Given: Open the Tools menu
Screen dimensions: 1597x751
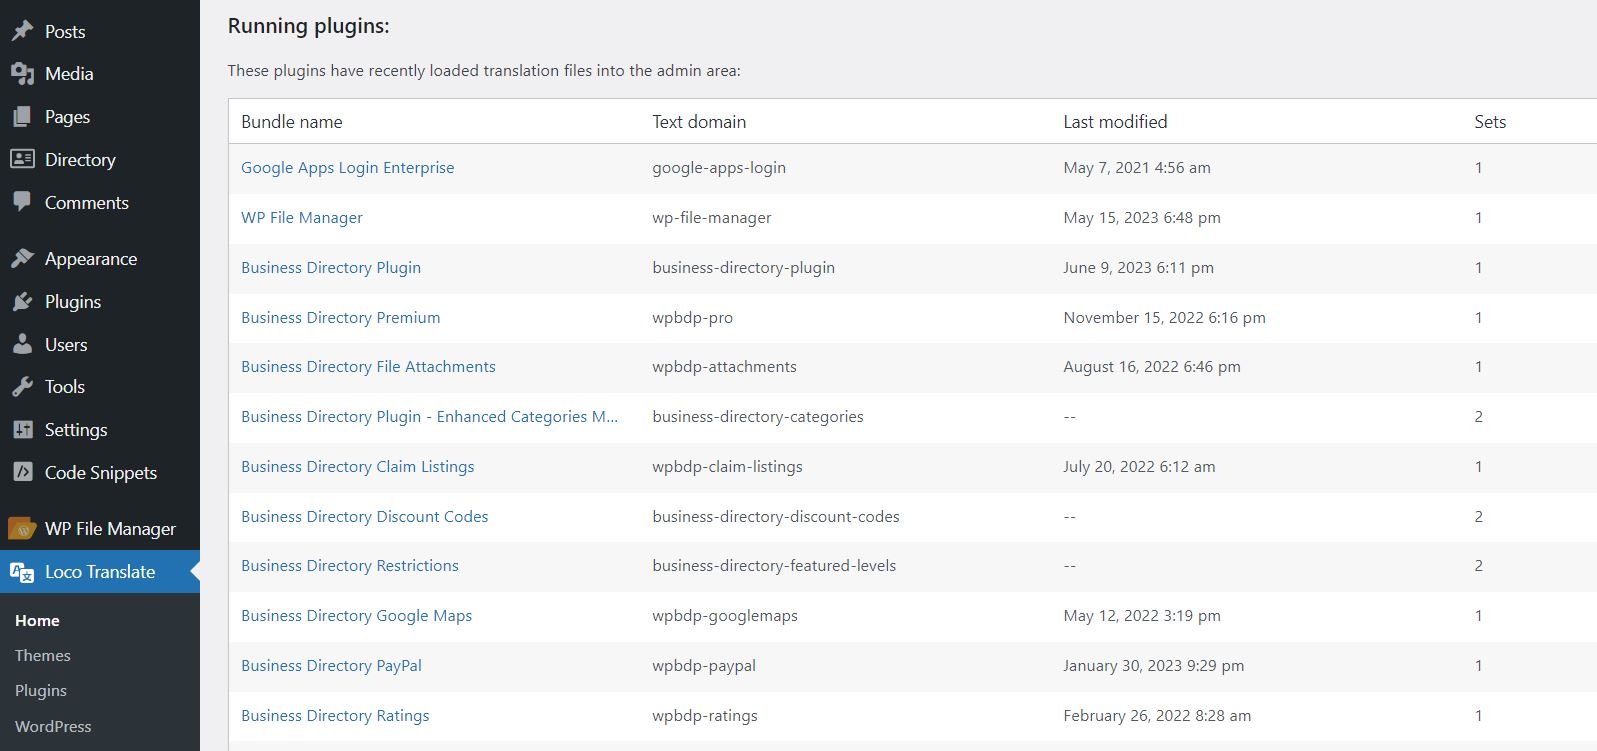Looking at the screenshot, I should [x=65, y=387].
